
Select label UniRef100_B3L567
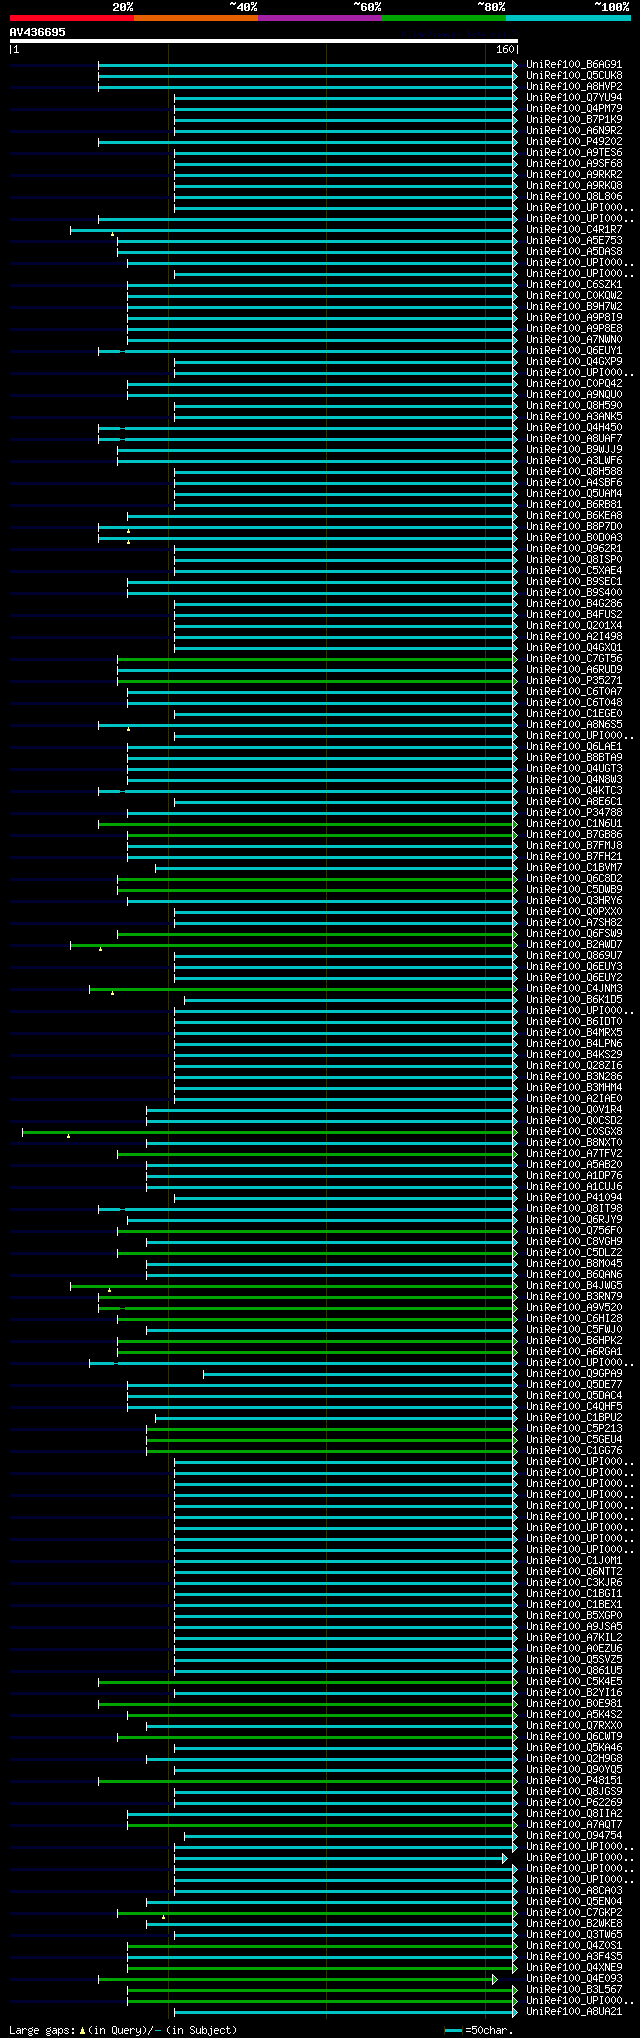[574, 1990]
